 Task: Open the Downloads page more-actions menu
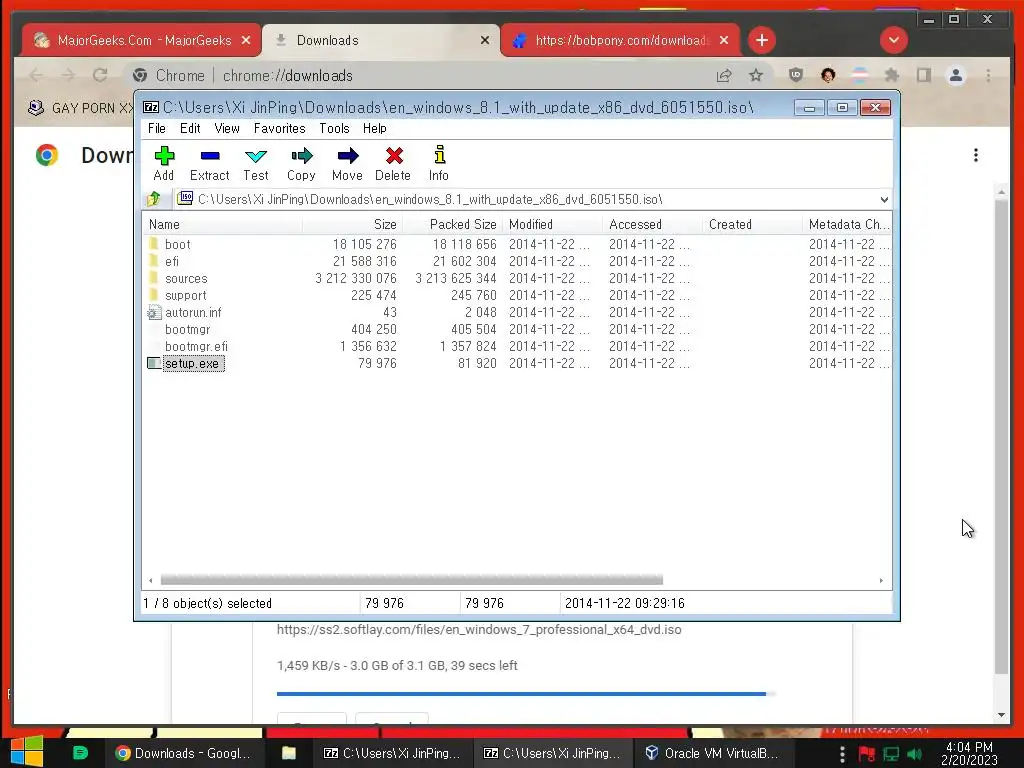point(976,155)
